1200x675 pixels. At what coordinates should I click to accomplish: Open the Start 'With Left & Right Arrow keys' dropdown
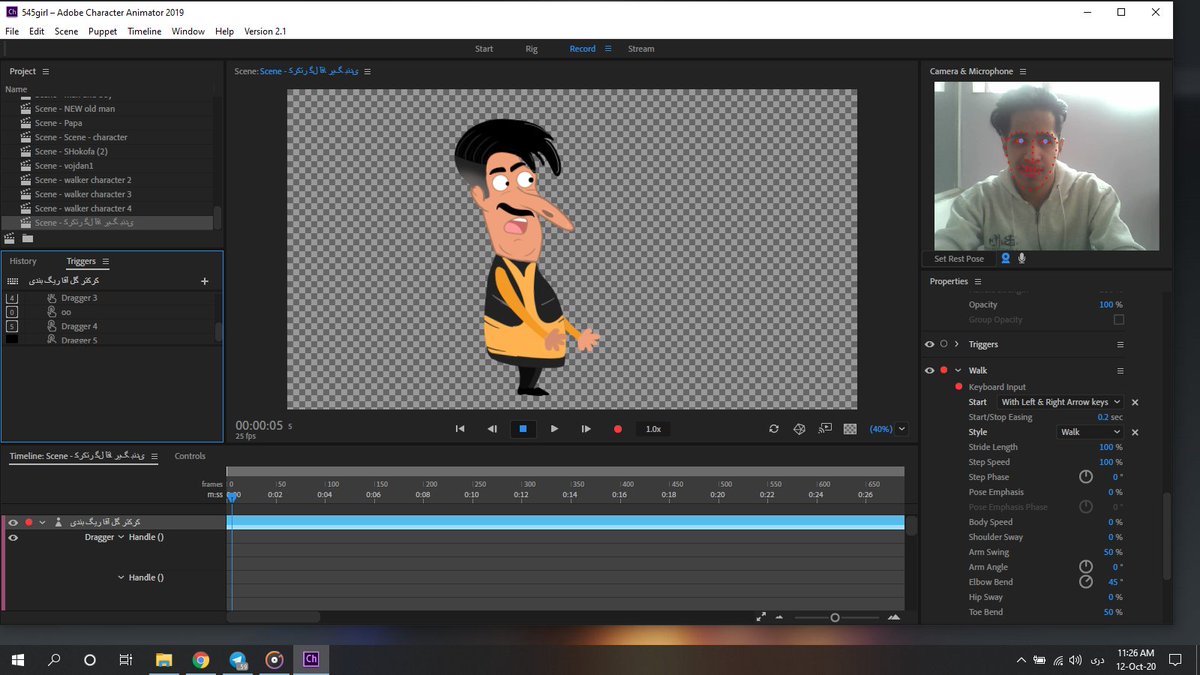(x=1060, y=402)
